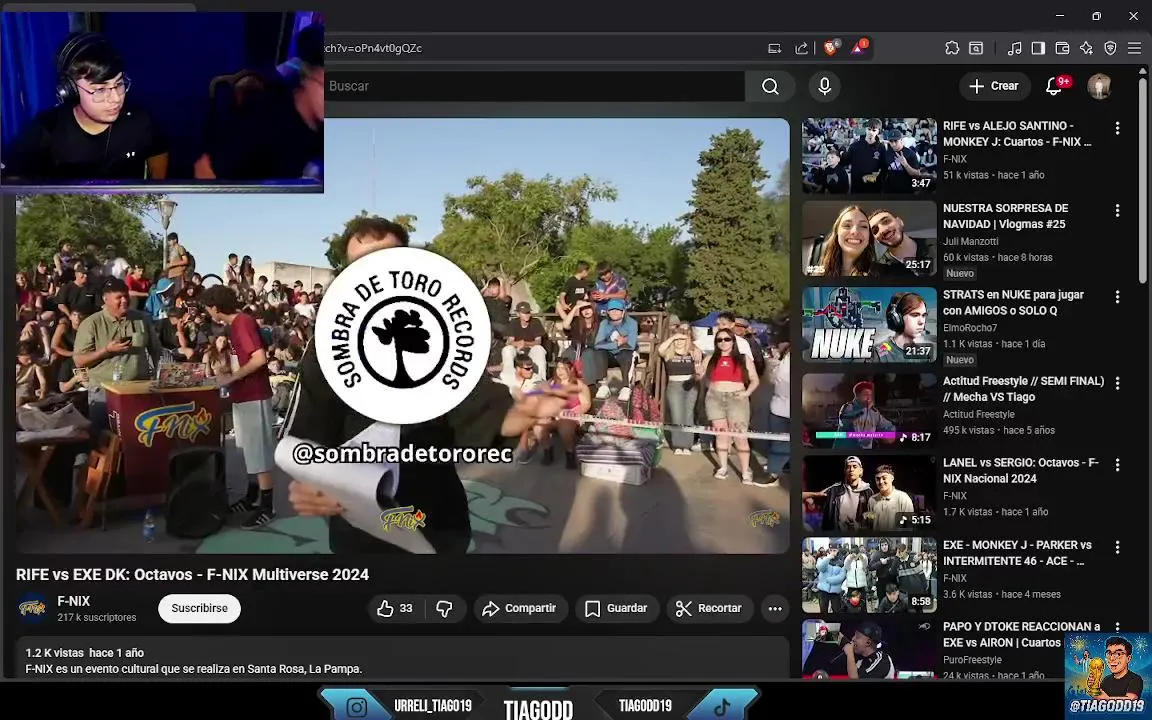Open the Brave VPN shield icon
This screenshot has height=720, width=1152.
1110,48
